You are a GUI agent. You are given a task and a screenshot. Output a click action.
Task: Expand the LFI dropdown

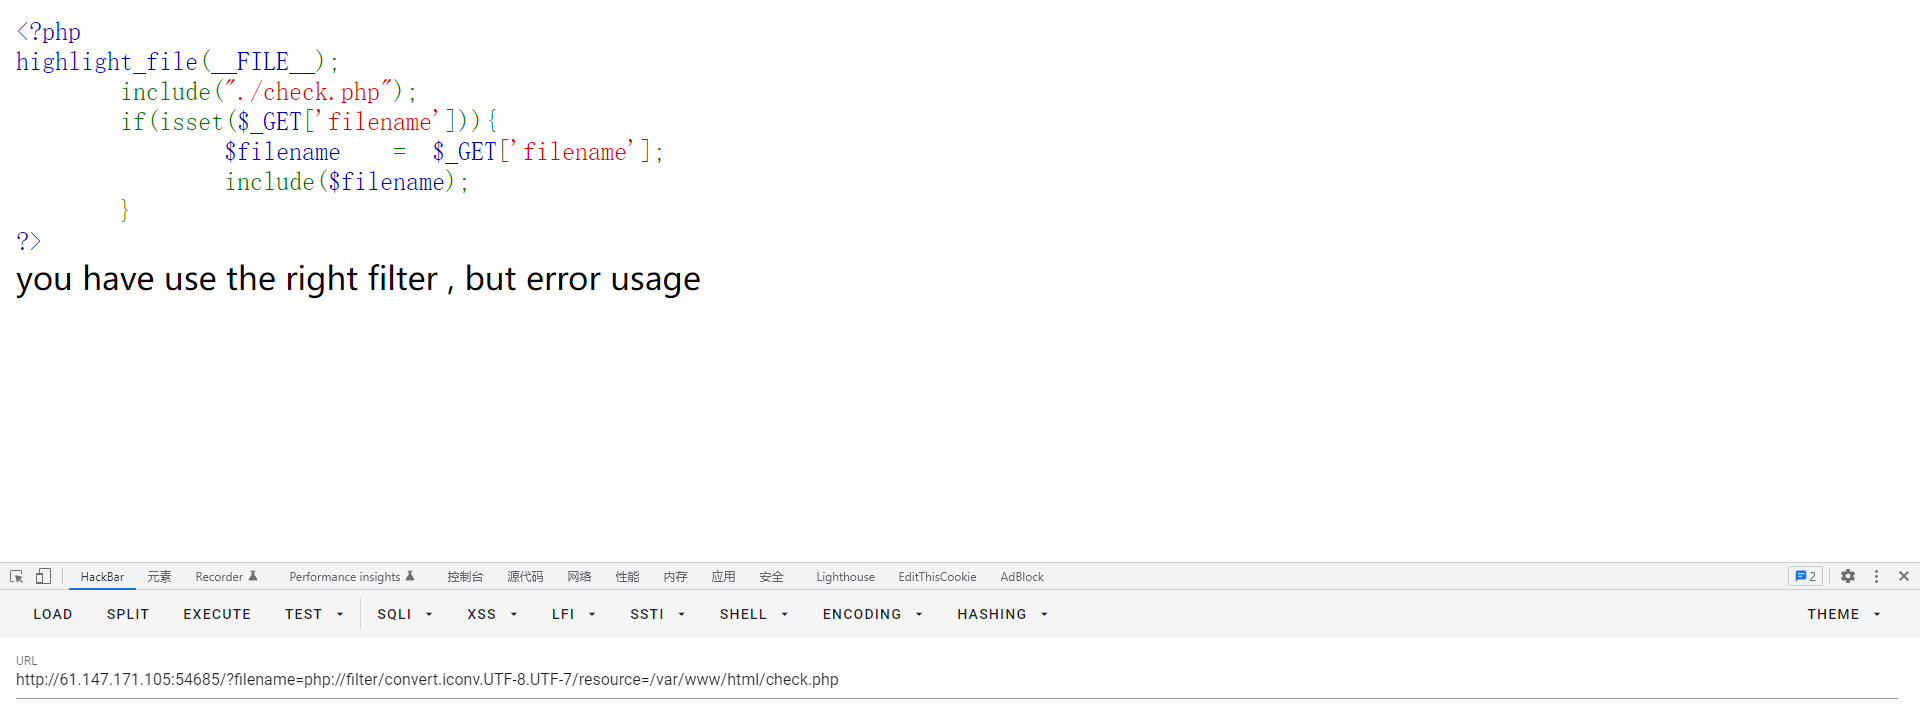573,614
